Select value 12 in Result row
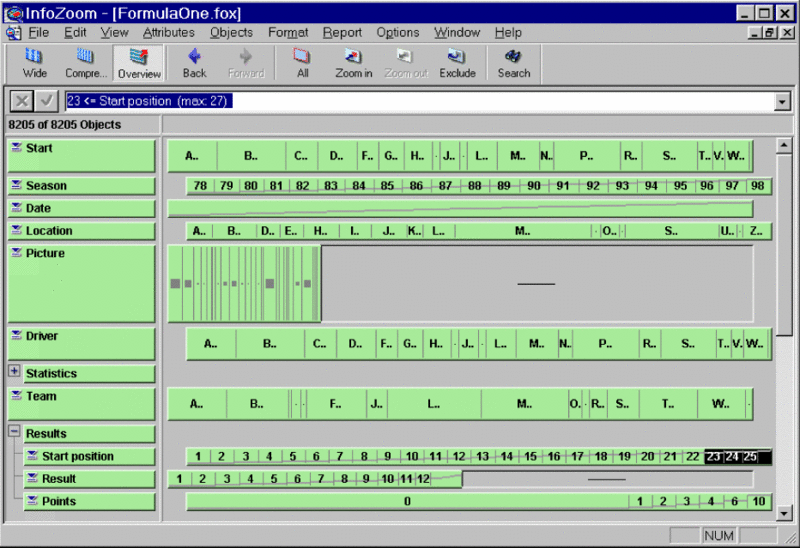The width and height of the screenshot is (800, 548). click(x=423, y=479)
